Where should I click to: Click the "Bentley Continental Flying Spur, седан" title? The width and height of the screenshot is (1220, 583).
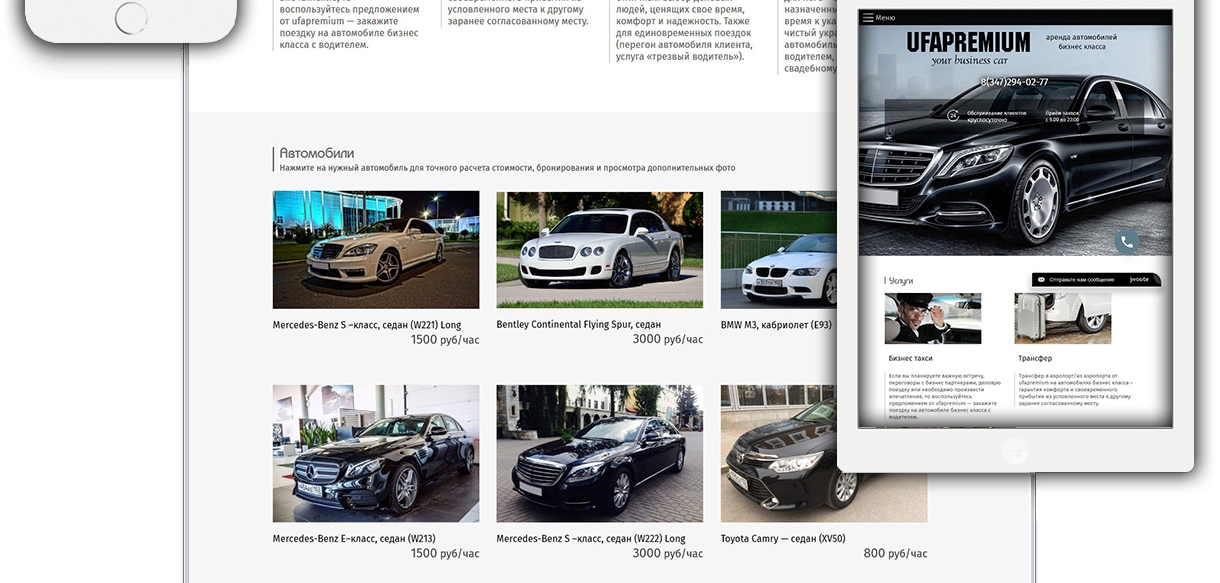pyautogui.click(x=579, y=325)
